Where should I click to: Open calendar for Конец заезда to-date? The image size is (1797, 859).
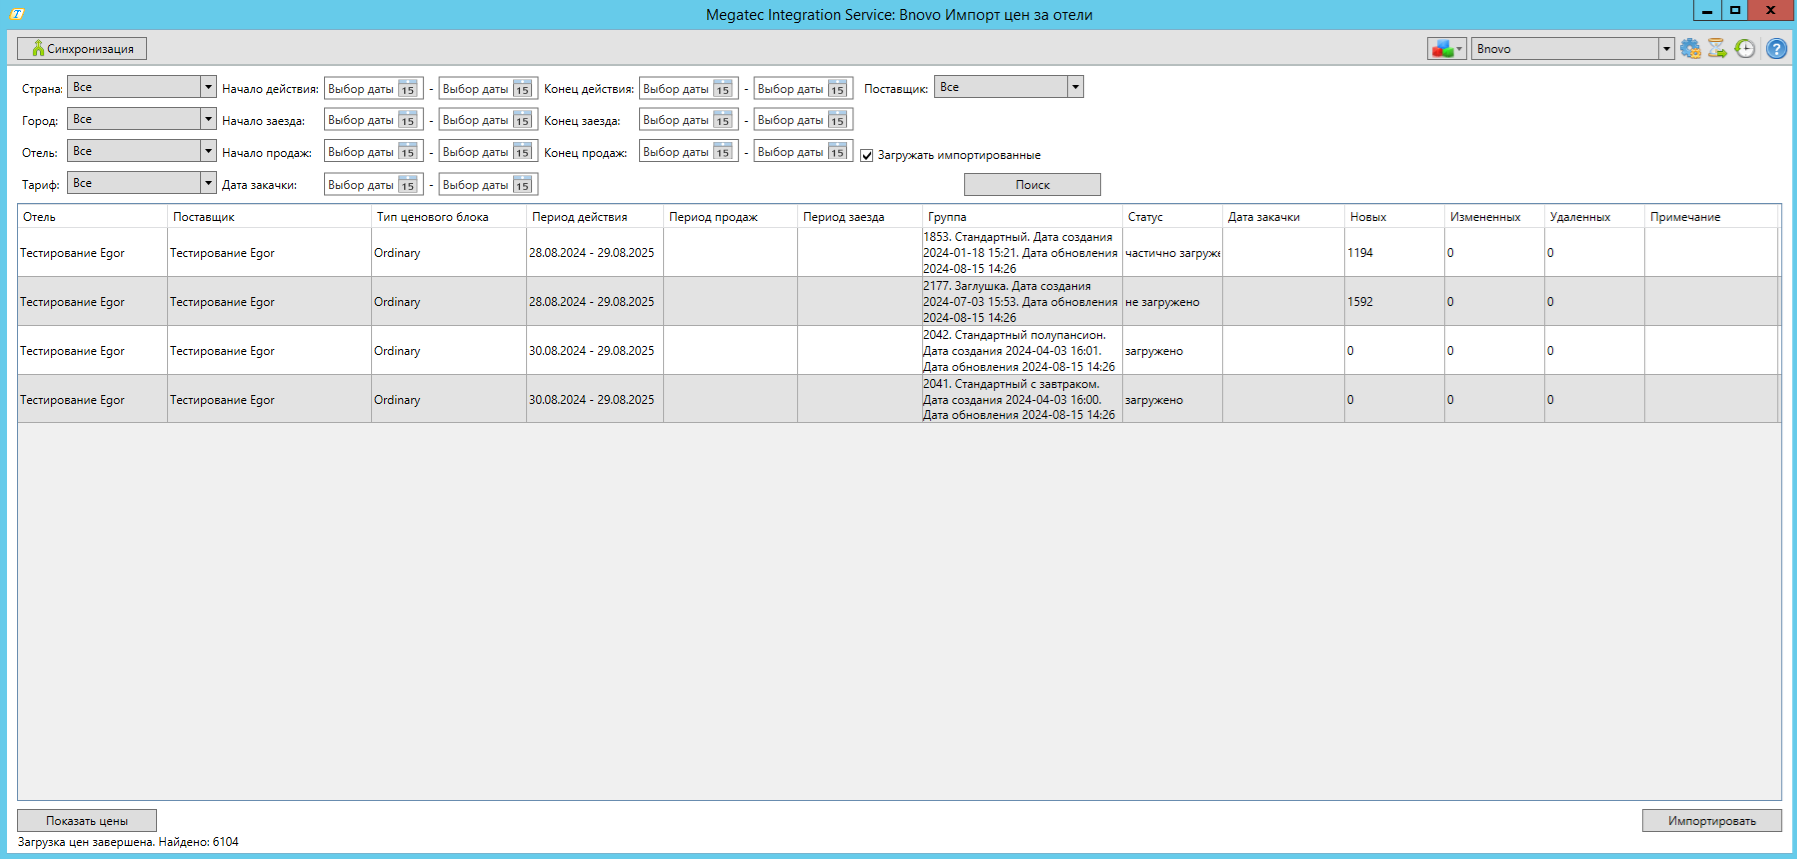click(x=837, y=120)
